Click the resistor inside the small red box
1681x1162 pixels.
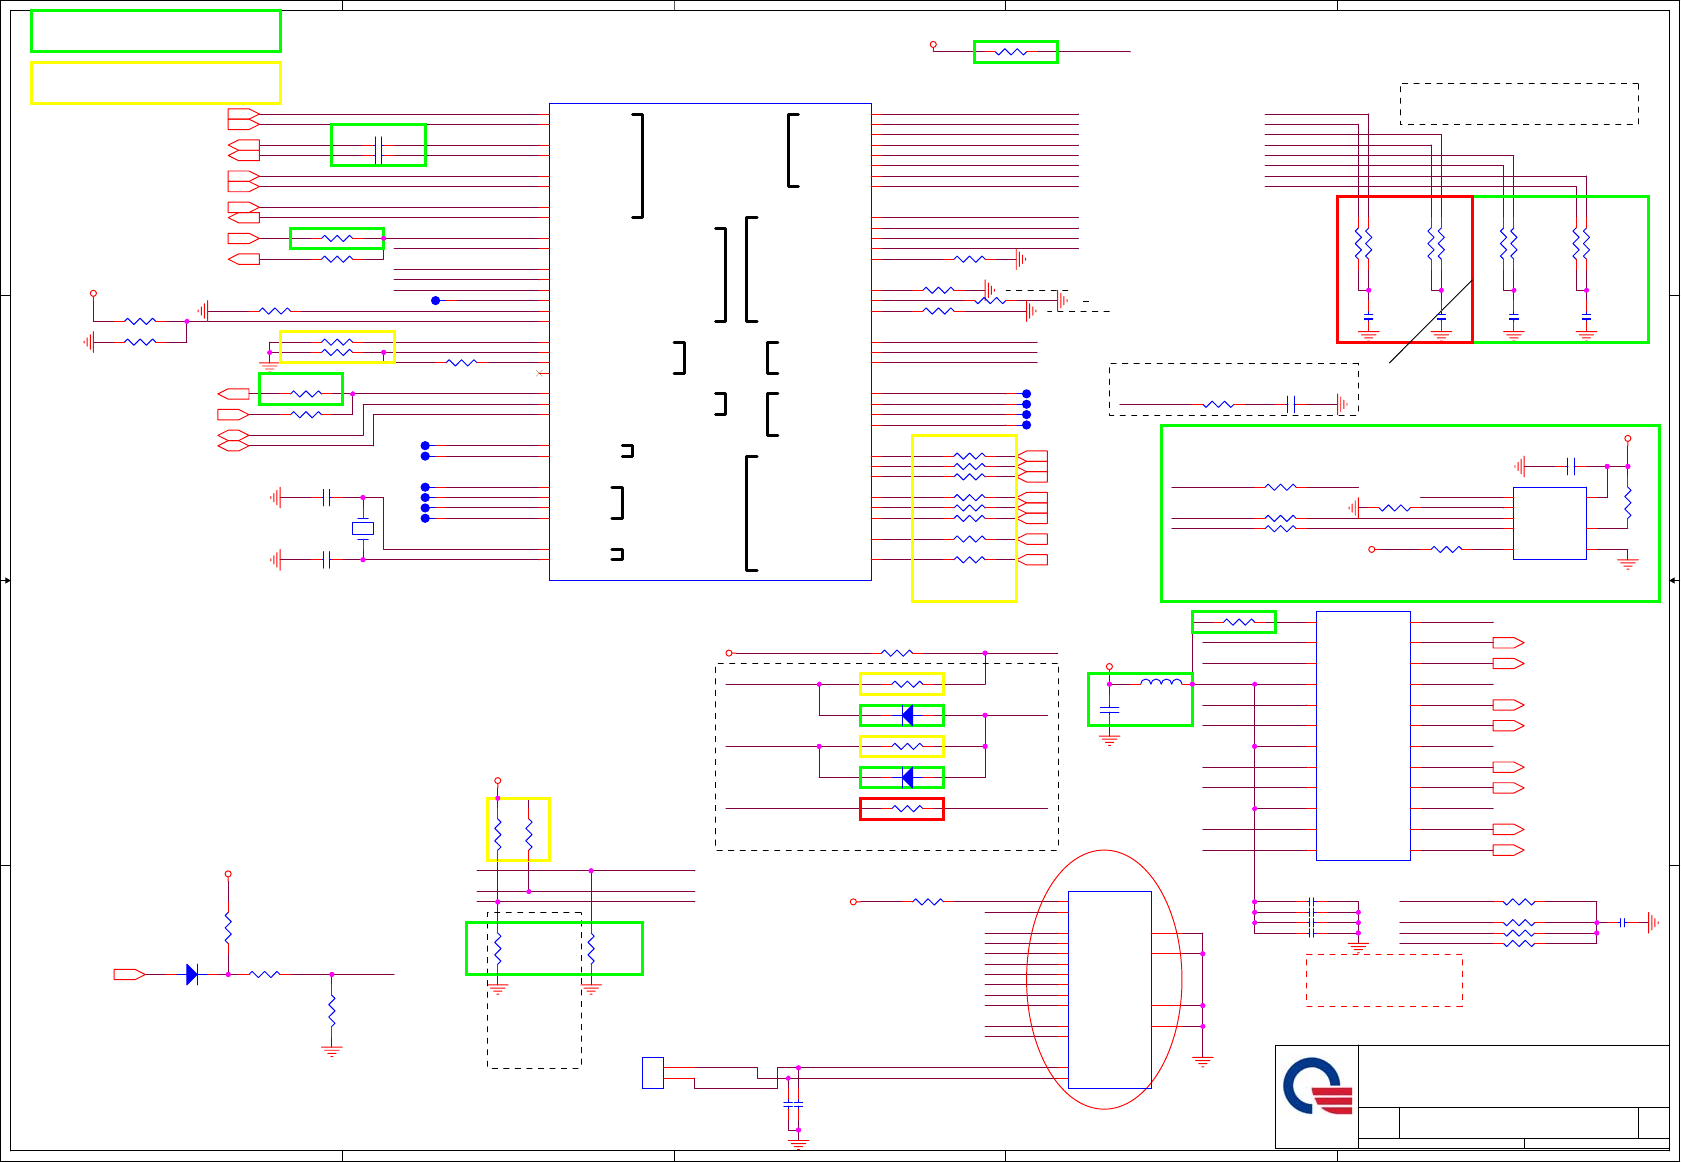907,808
